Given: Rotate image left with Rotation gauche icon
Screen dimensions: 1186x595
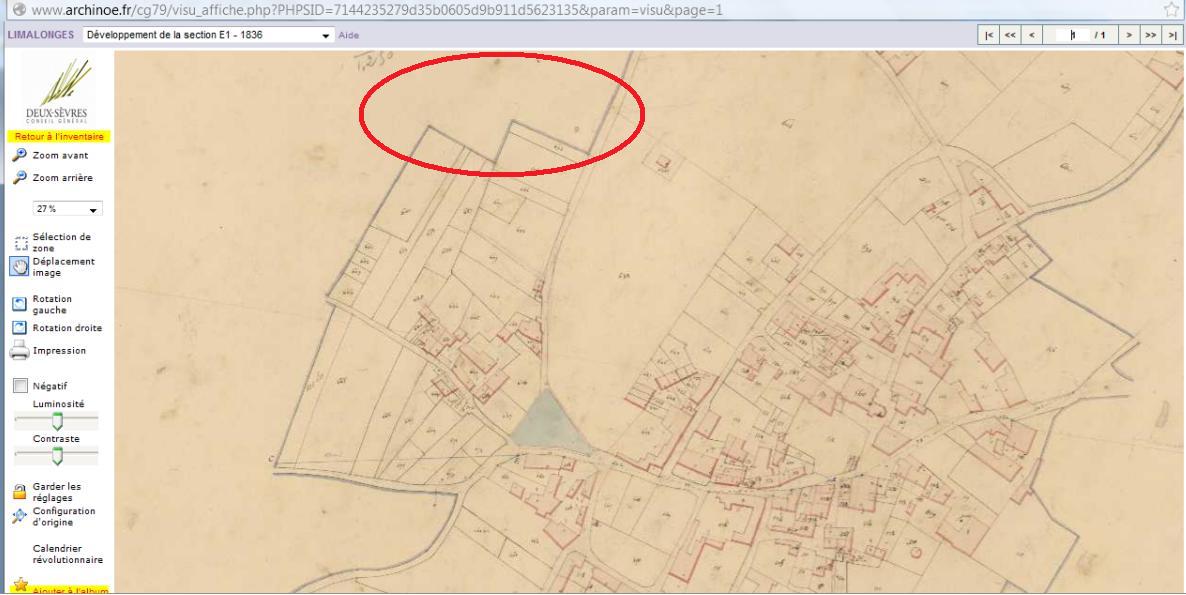Looking at the screenshot, I should (20, 304).
